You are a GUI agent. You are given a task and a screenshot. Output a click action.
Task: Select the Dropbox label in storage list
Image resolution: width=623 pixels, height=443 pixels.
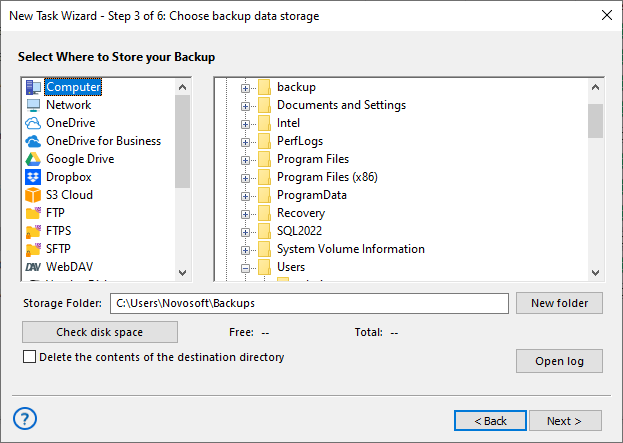[x=69, y=177]
